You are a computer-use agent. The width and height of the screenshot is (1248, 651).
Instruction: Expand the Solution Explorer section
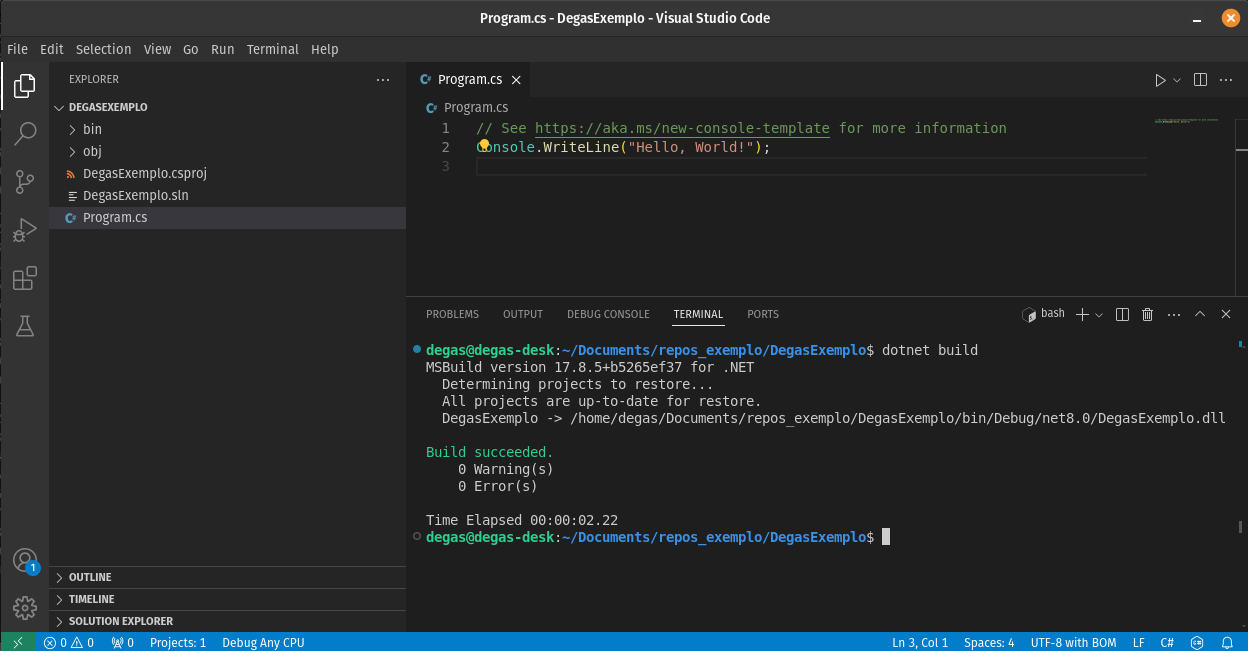click(x=228, y=621)
